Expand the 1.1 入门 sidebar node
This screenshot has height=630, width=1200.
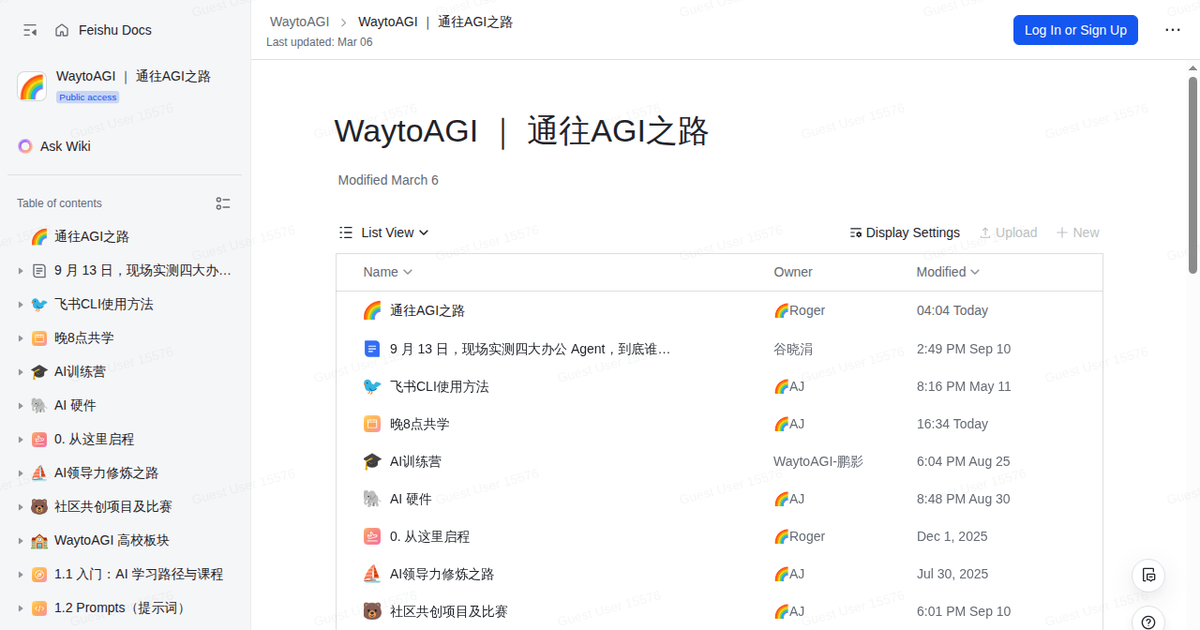tap(20, 574)
